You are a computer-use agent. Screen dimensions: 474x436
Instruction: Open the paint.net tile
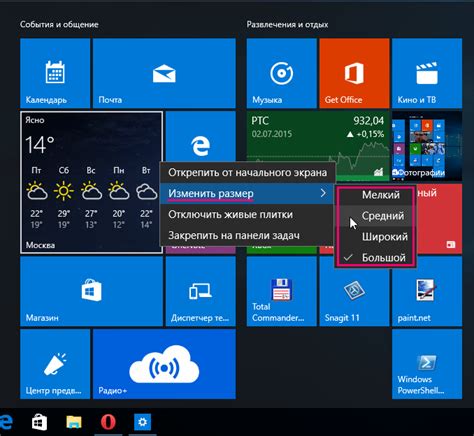427,291
